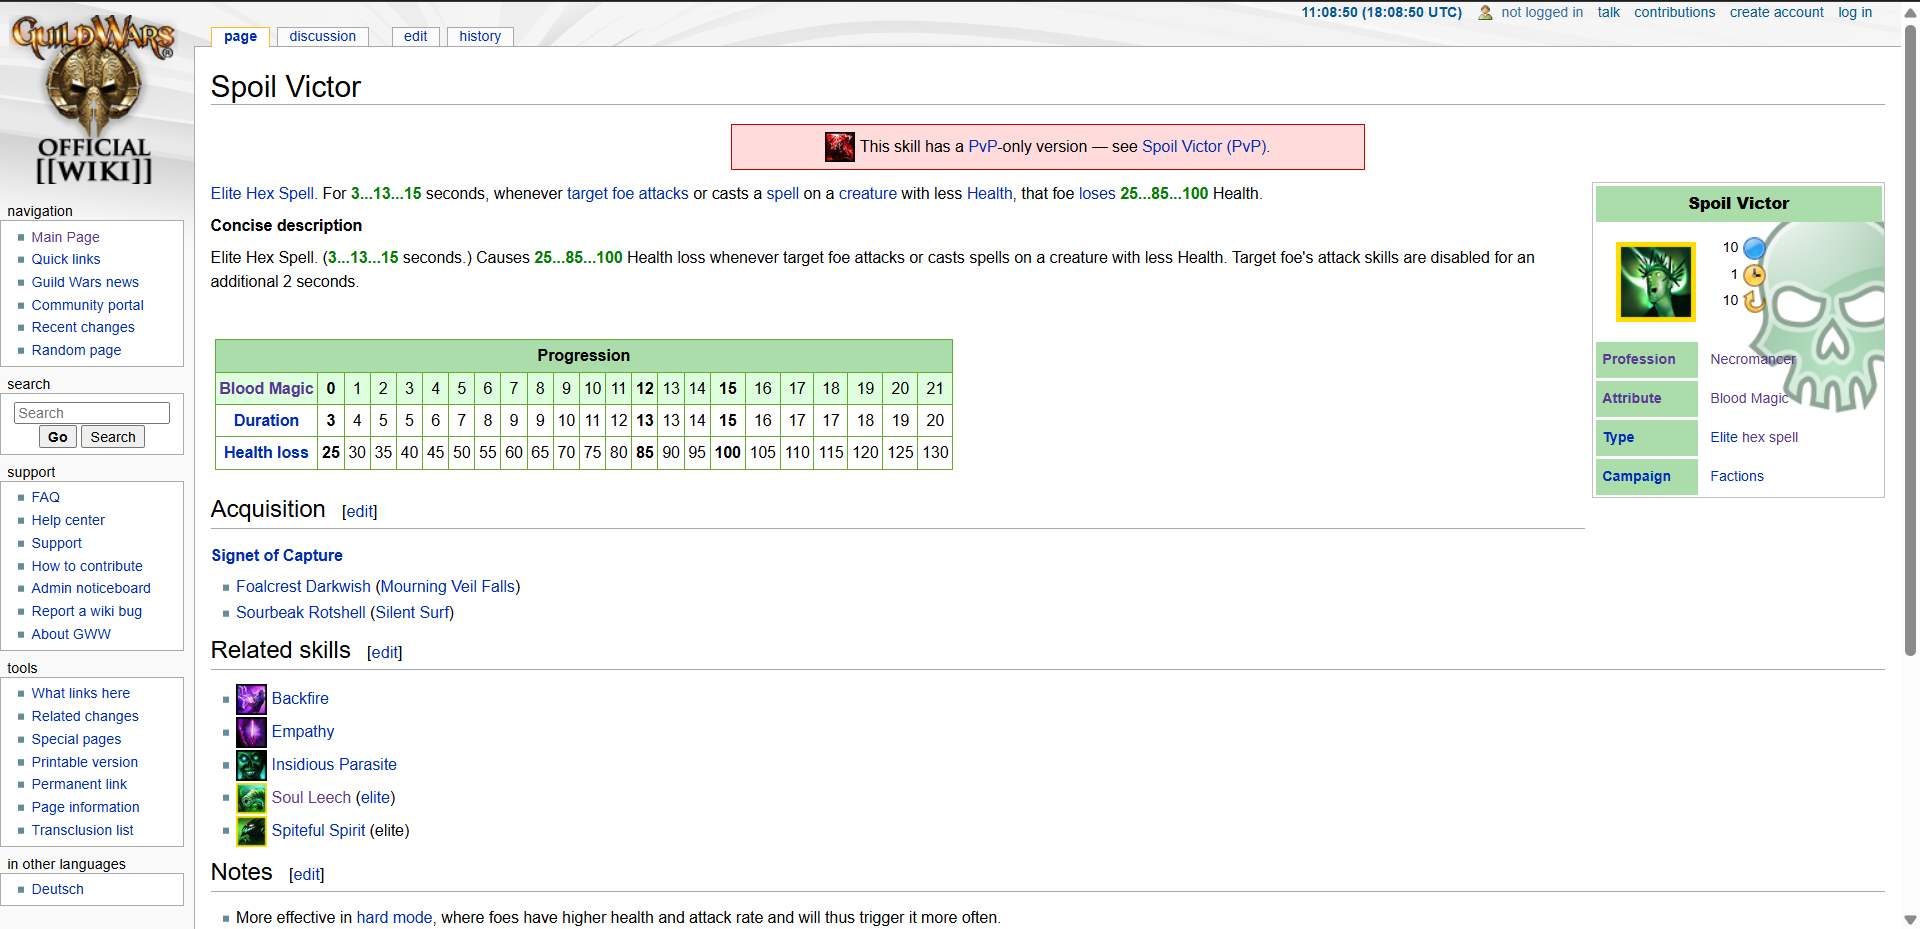The width and height of the screenshot is (1920, 929).
Task: Click the activation time clock icon
Action: coord(1754,275)
